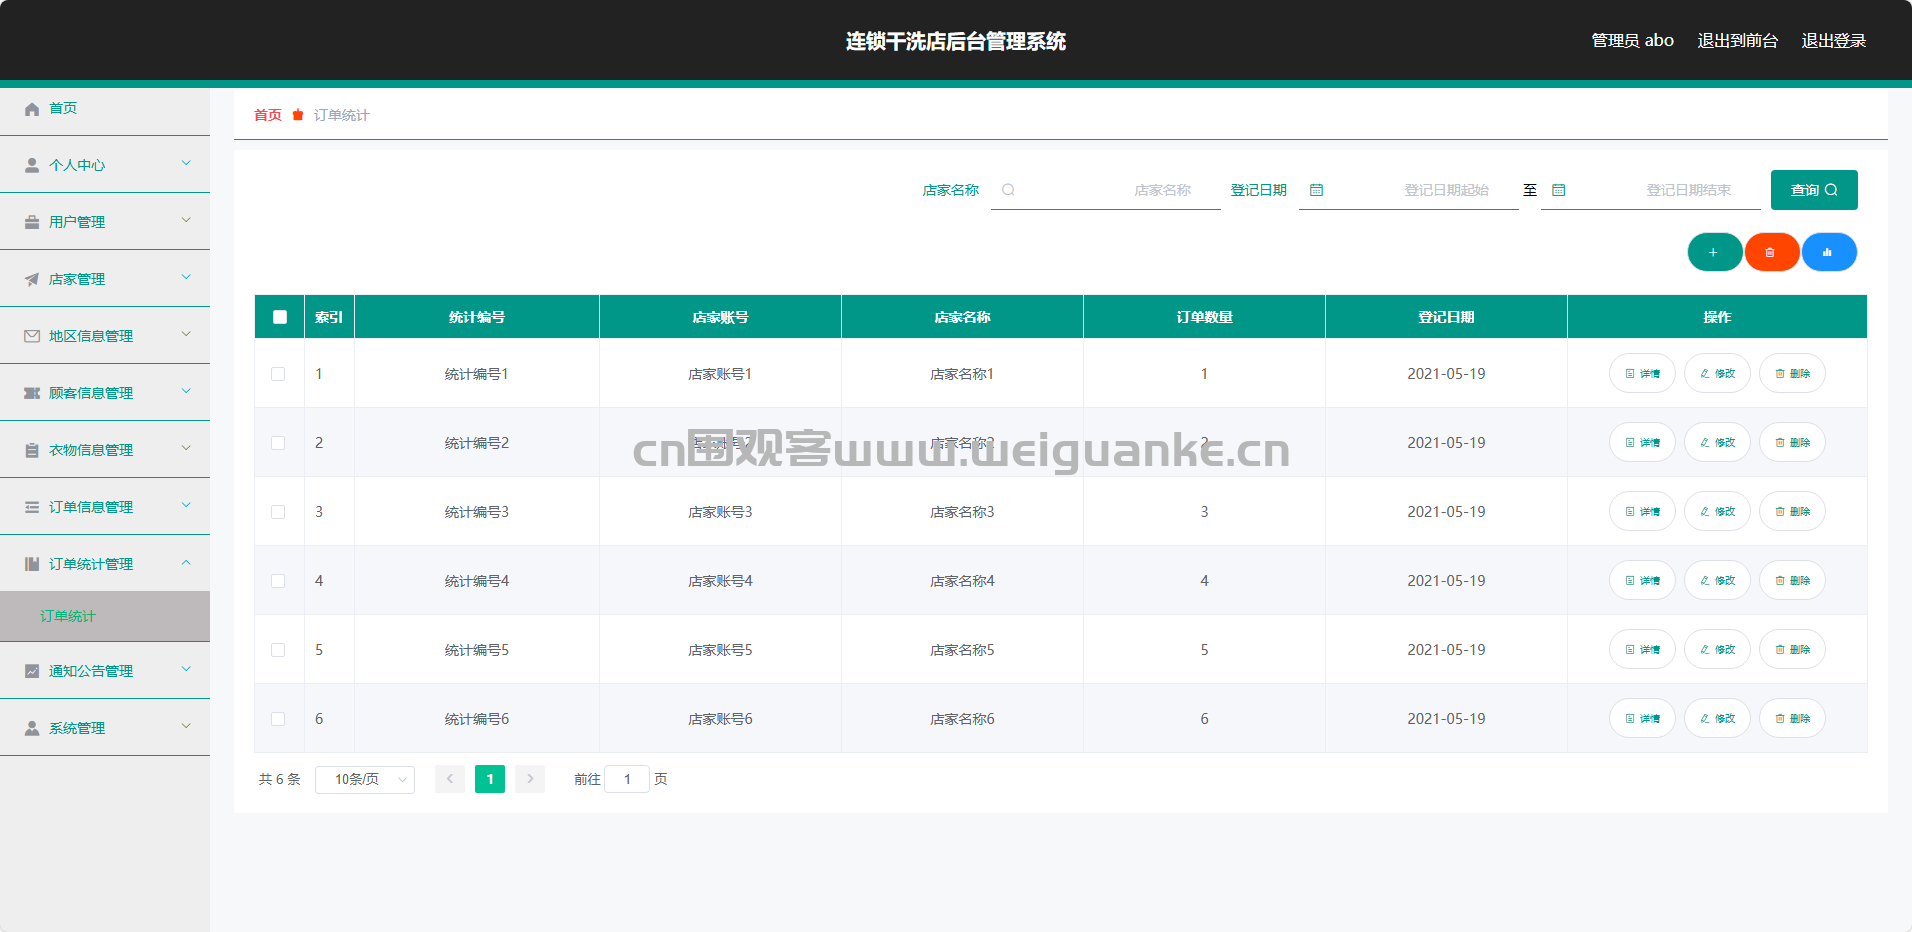Screen dimensions: 1912x932
Task: Click 修改 for row 统计编号2
Action: coord(1717,442)
